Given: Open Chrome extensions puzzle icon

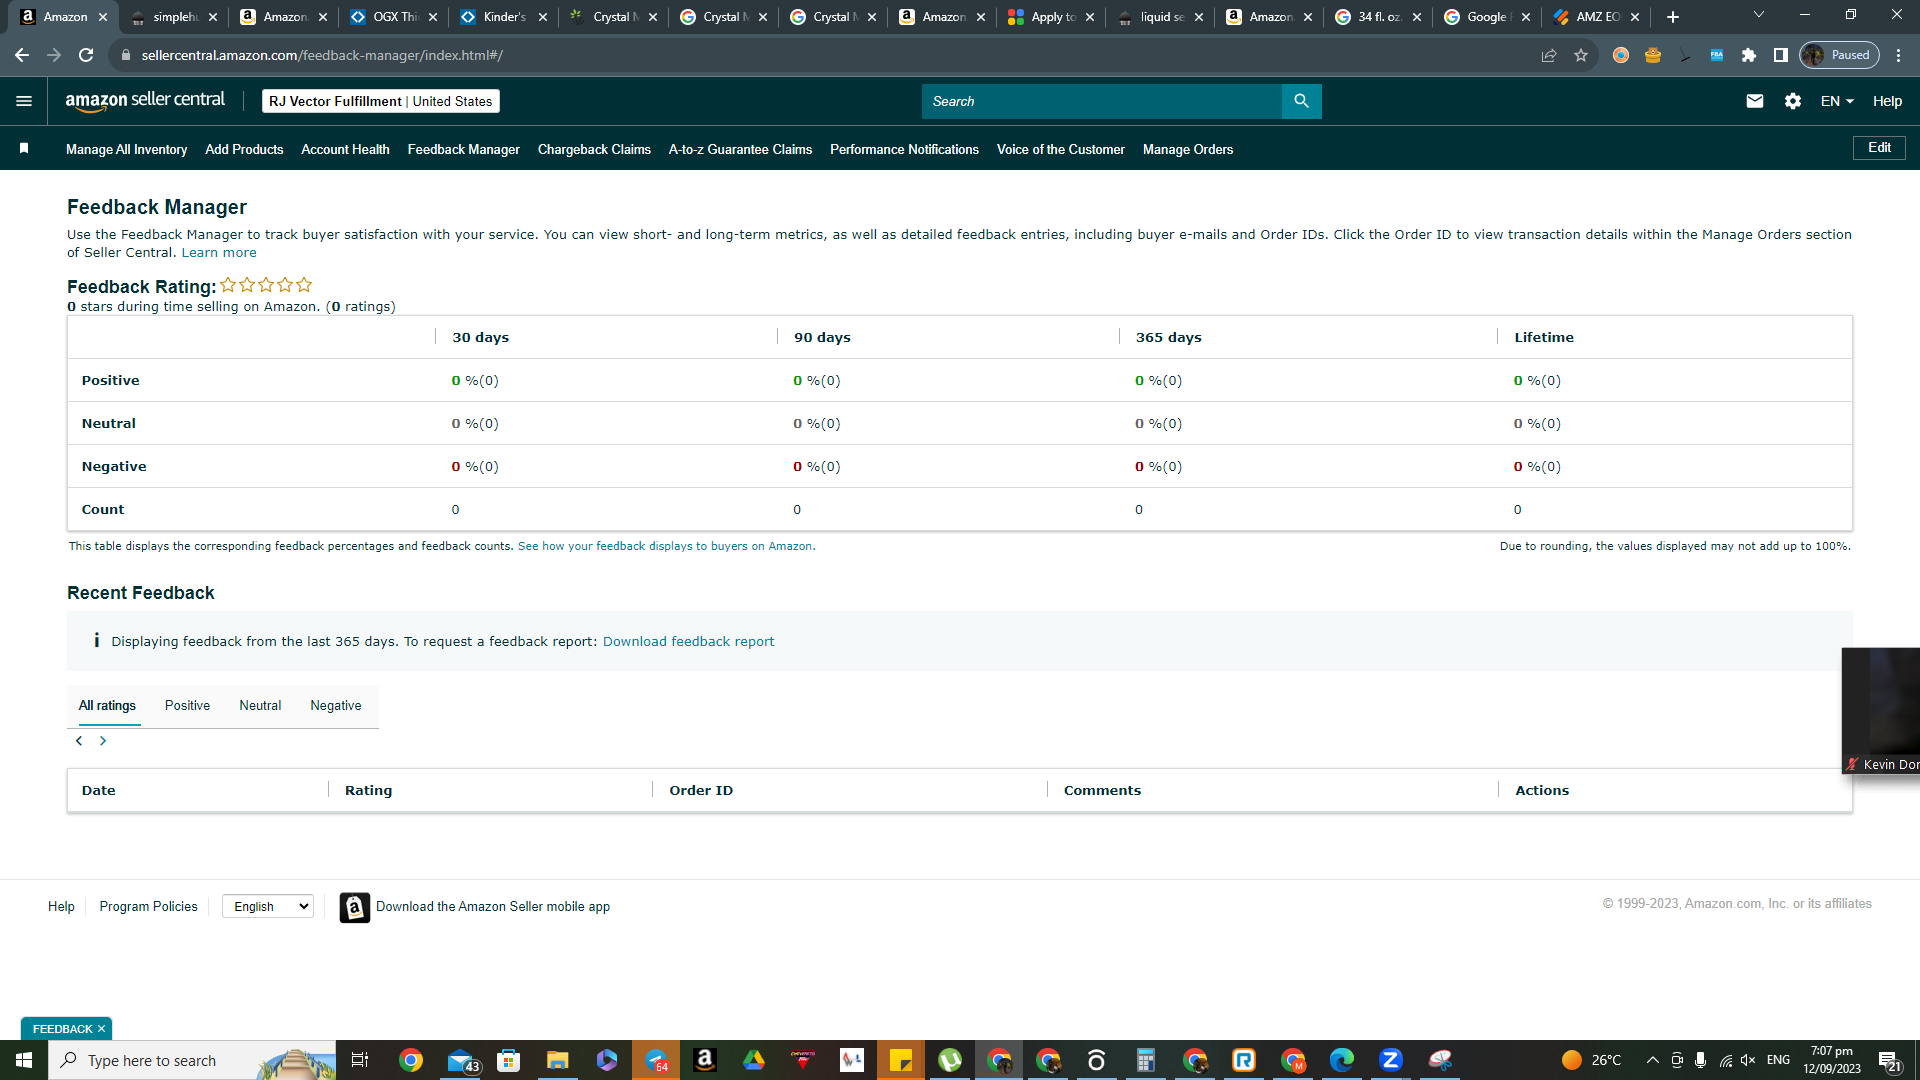Looking at the screenshot, I should click(x=1749, y=55).
